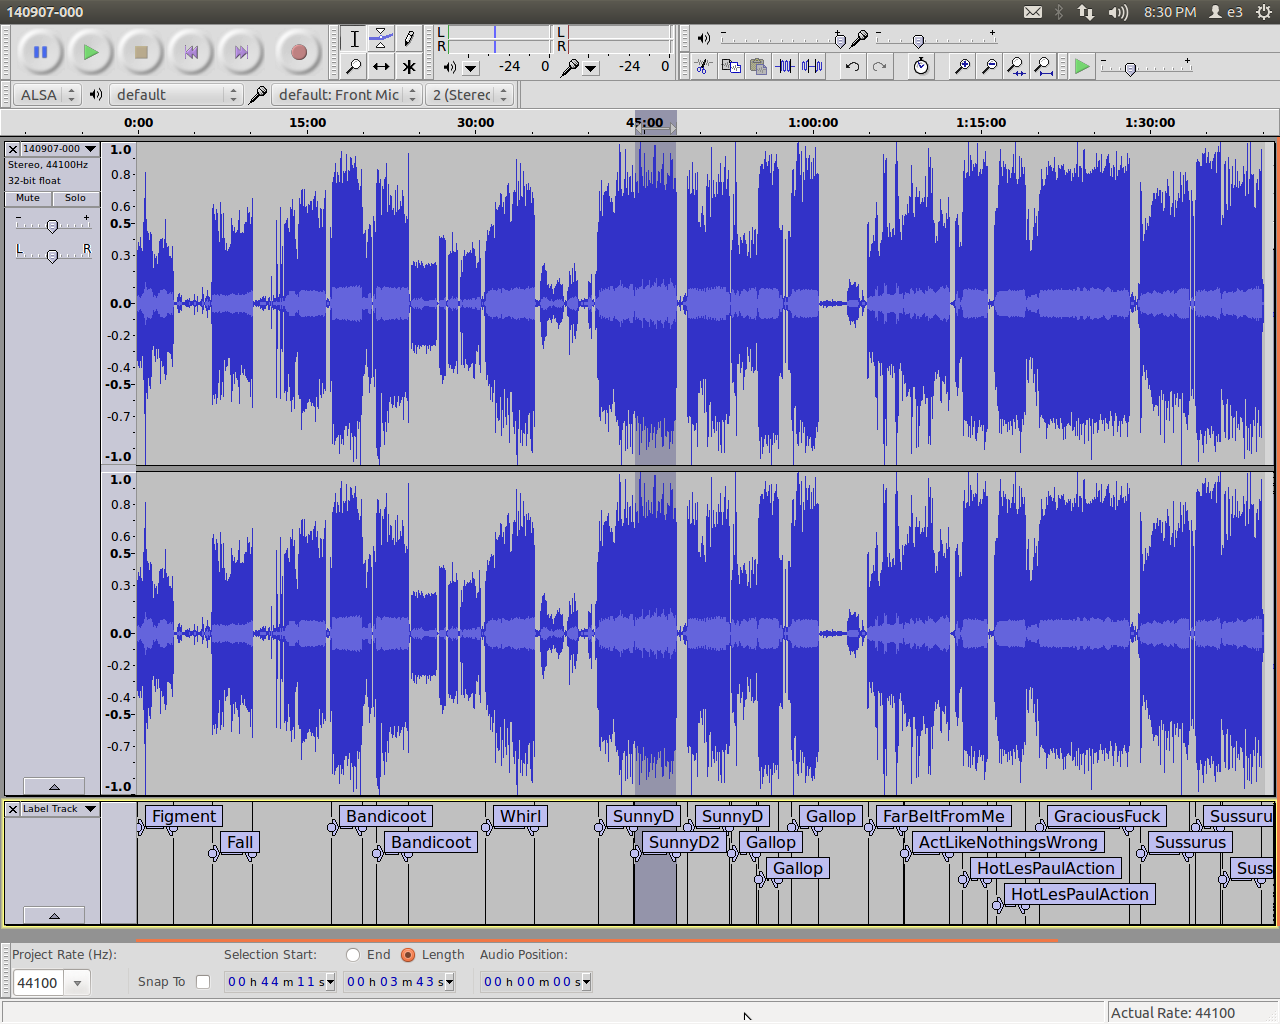
Task: Click the playback speed slider handle
Action: (1130, 69)
